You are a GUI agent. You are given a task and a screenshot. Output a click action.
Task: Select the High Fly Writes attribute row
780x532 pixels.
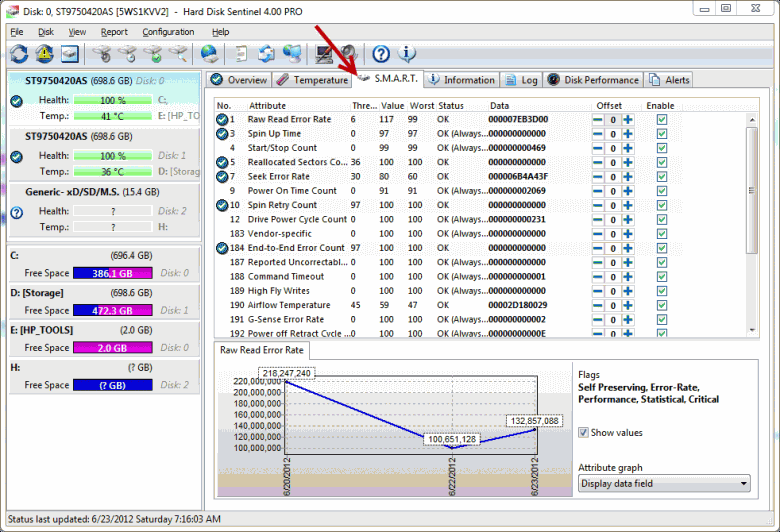coord(448,291)
